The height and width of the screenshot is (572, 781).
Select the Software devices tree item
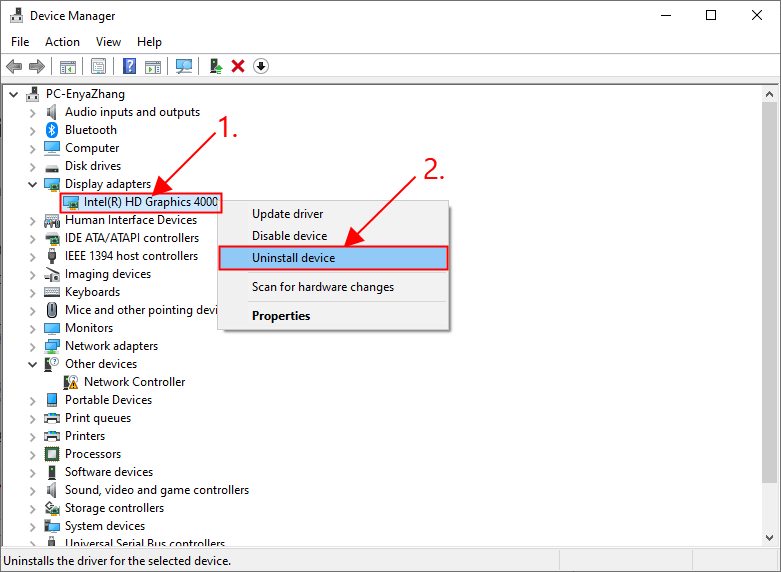109,472
